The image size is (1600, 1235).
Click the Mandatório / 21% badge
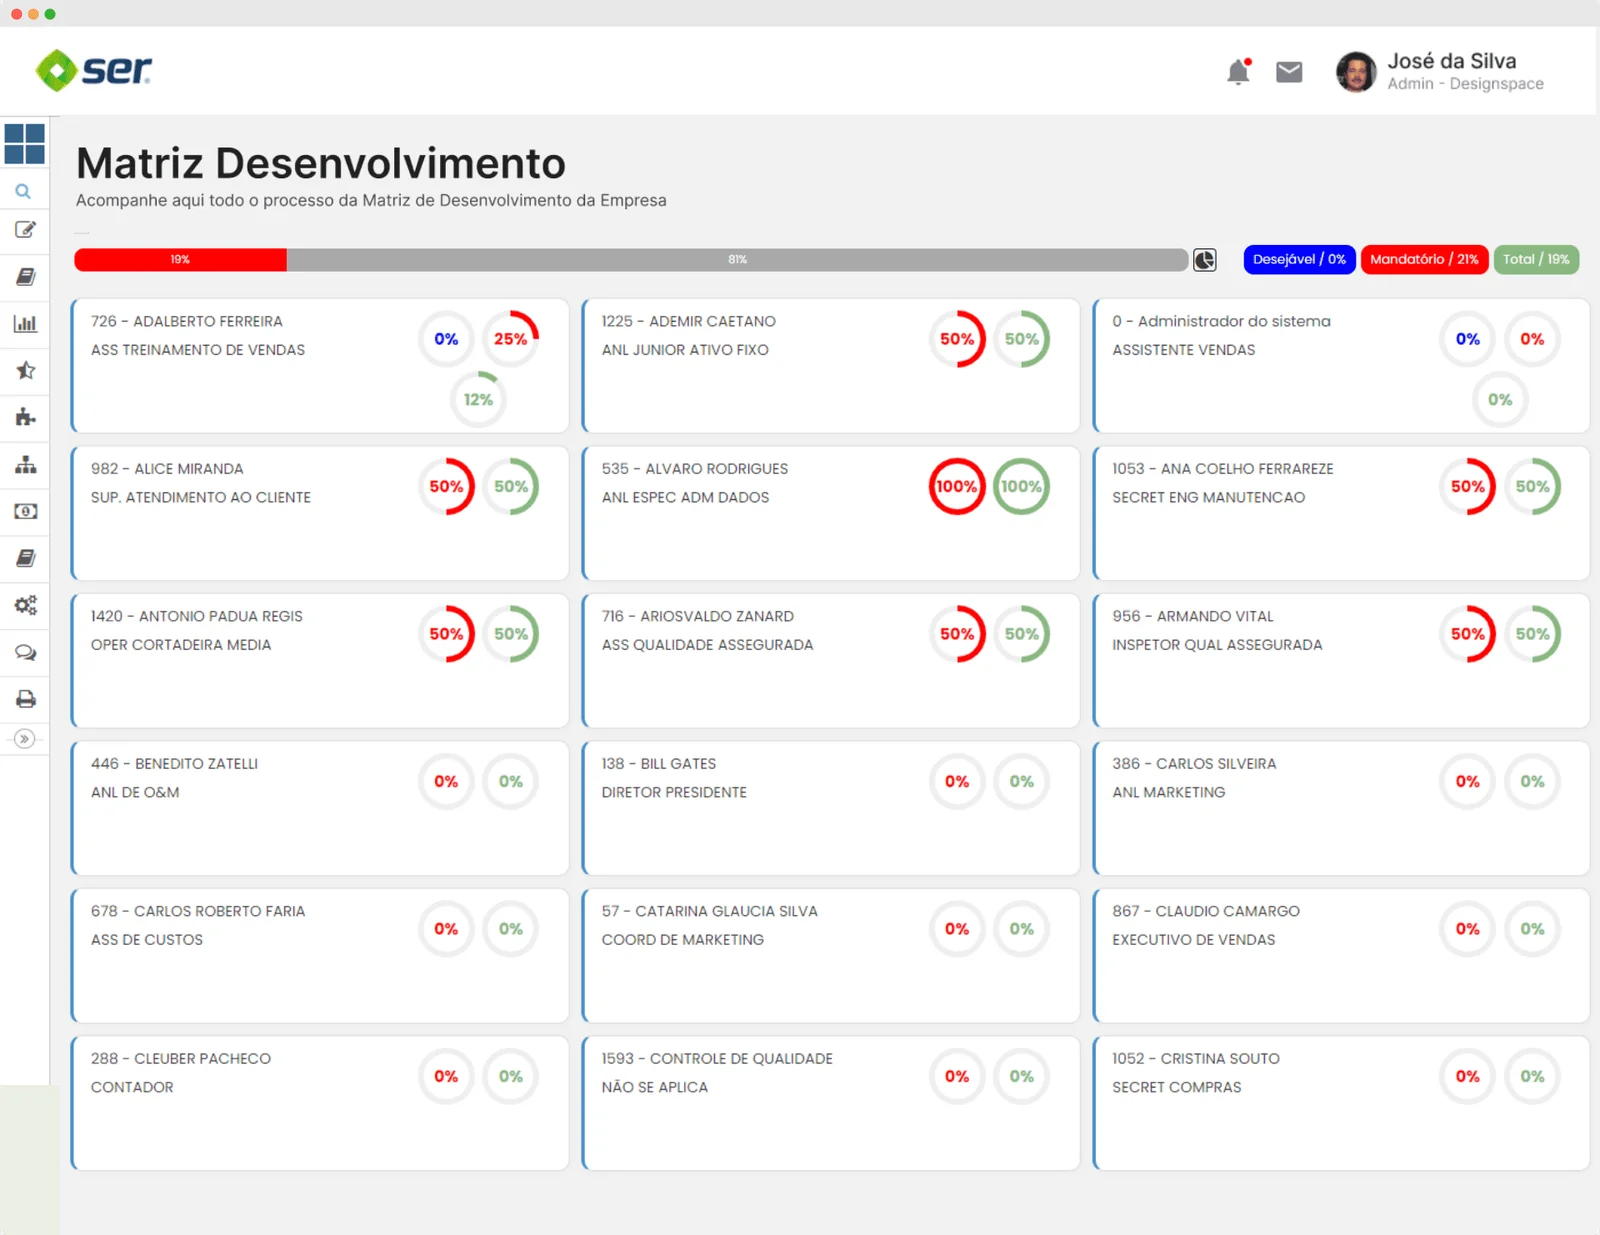pyautogui.click(x=1424, y=259)
